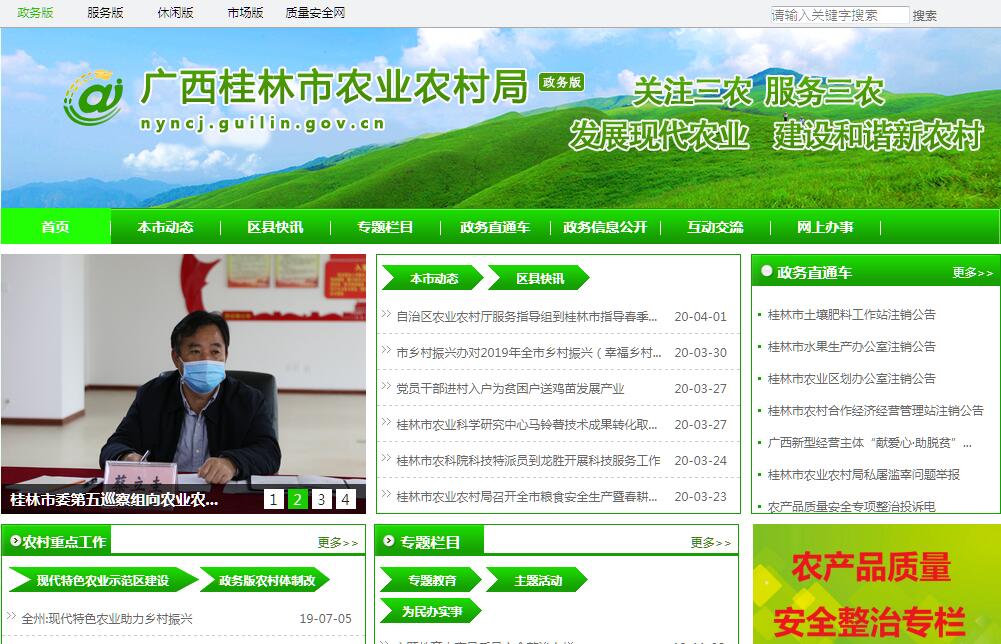Select the 主题活动 tab
The height and width of the screenshot is (644, 1001).
click(x=538, y=580)
